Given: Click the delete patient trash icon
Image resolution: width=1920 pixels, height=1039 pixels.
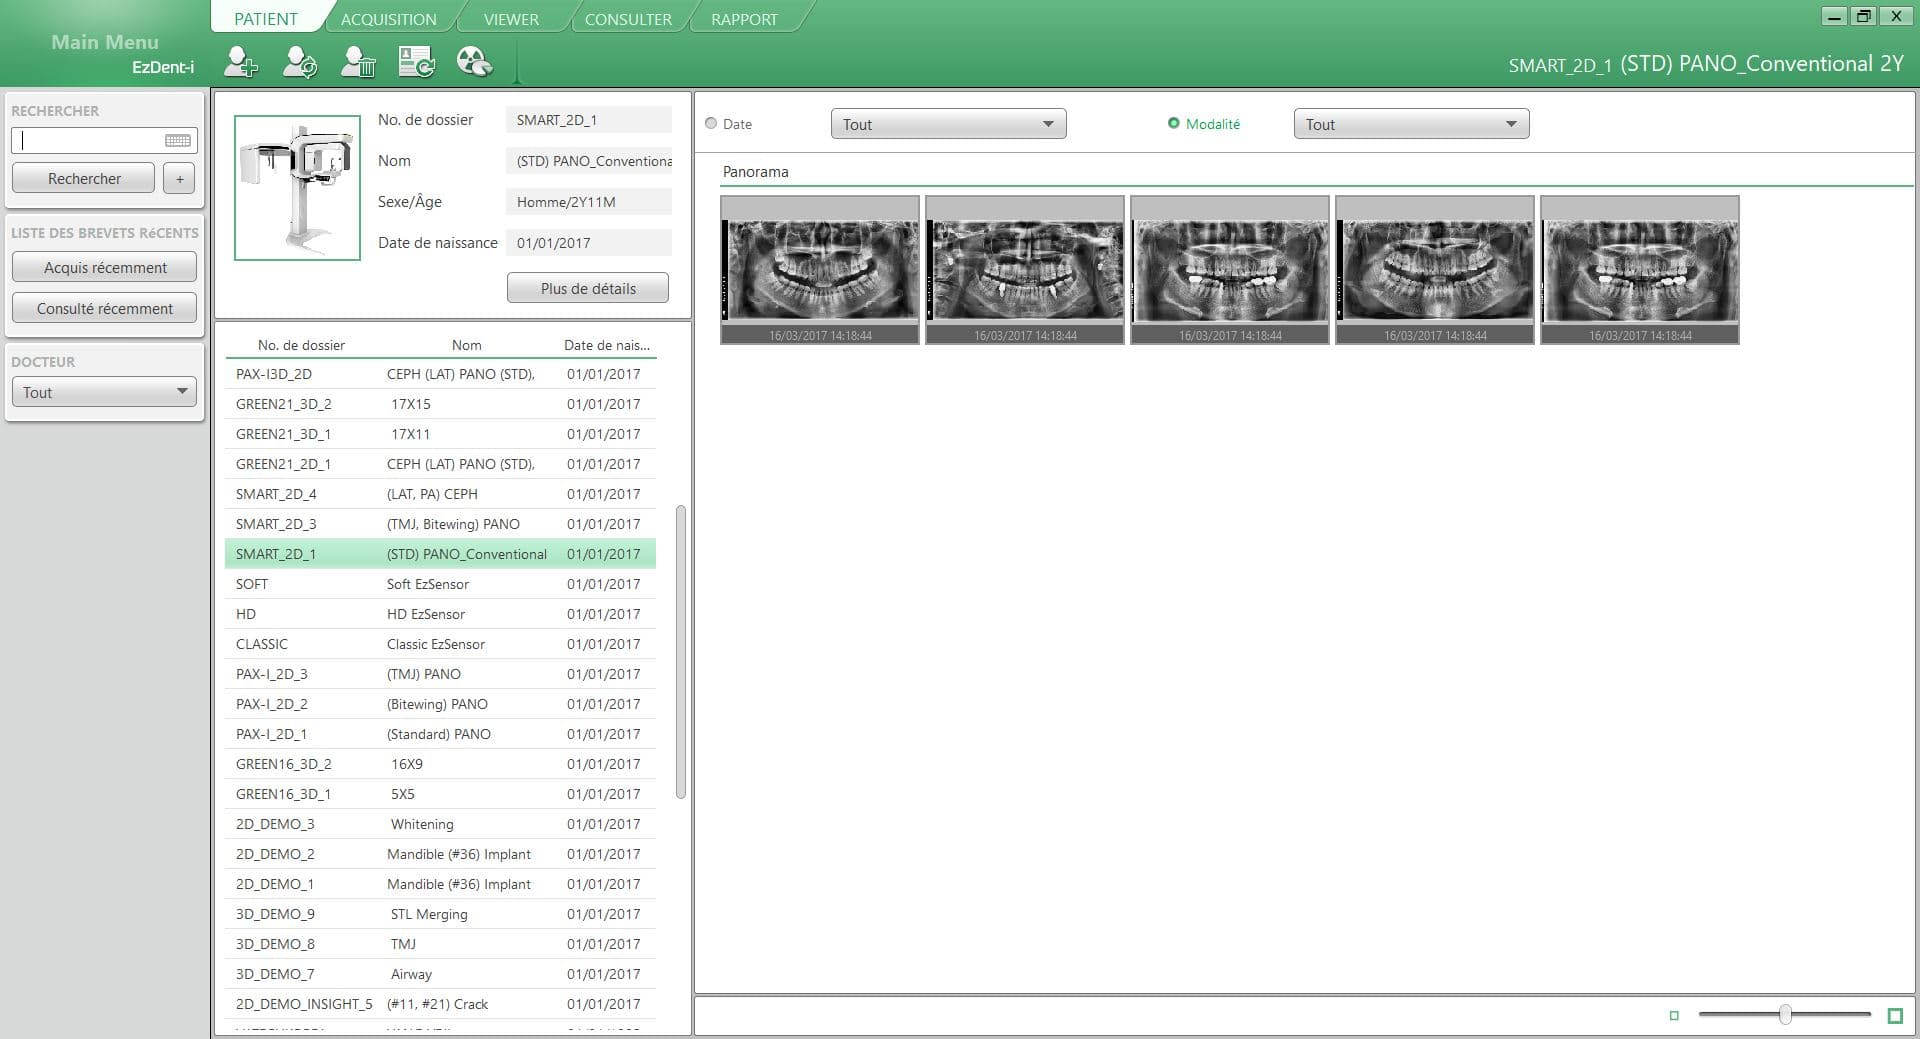Looking at the screenshot, I should tap(358, 62).
